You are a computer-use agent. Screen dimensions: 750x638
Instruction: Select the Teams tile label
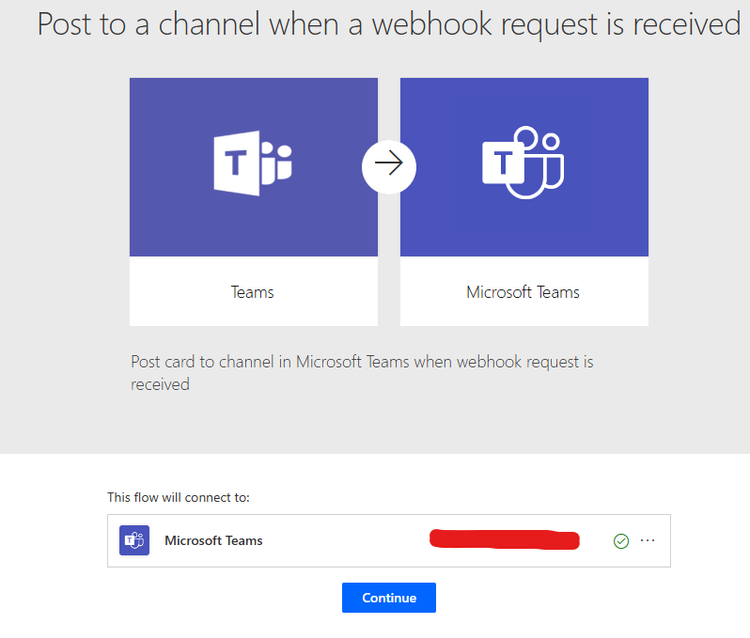click(253, 292)
